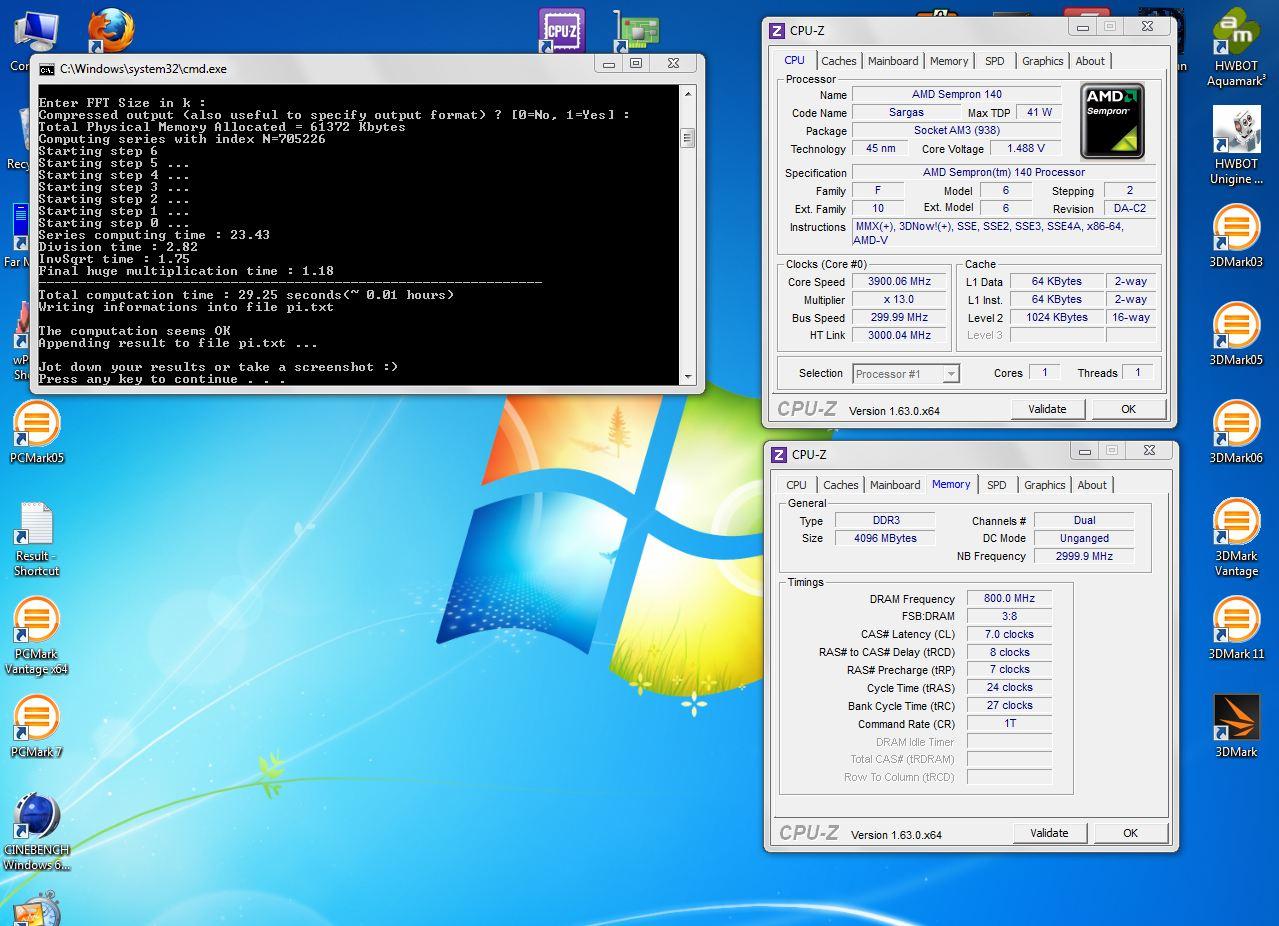
Task: Click the Level 2 1024 KBytes cache value
Action: tap(1057, 318)
